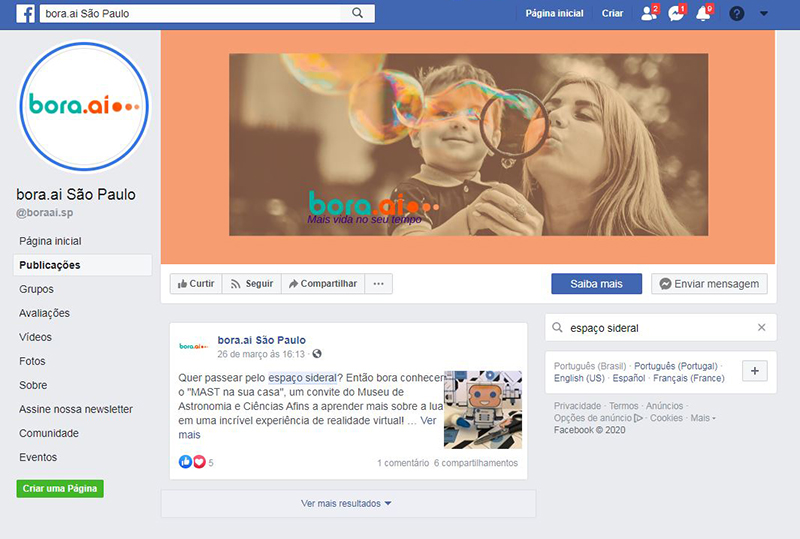Click the @boraai.sp username
Screen dimensions: 800x539
(44, 212)
